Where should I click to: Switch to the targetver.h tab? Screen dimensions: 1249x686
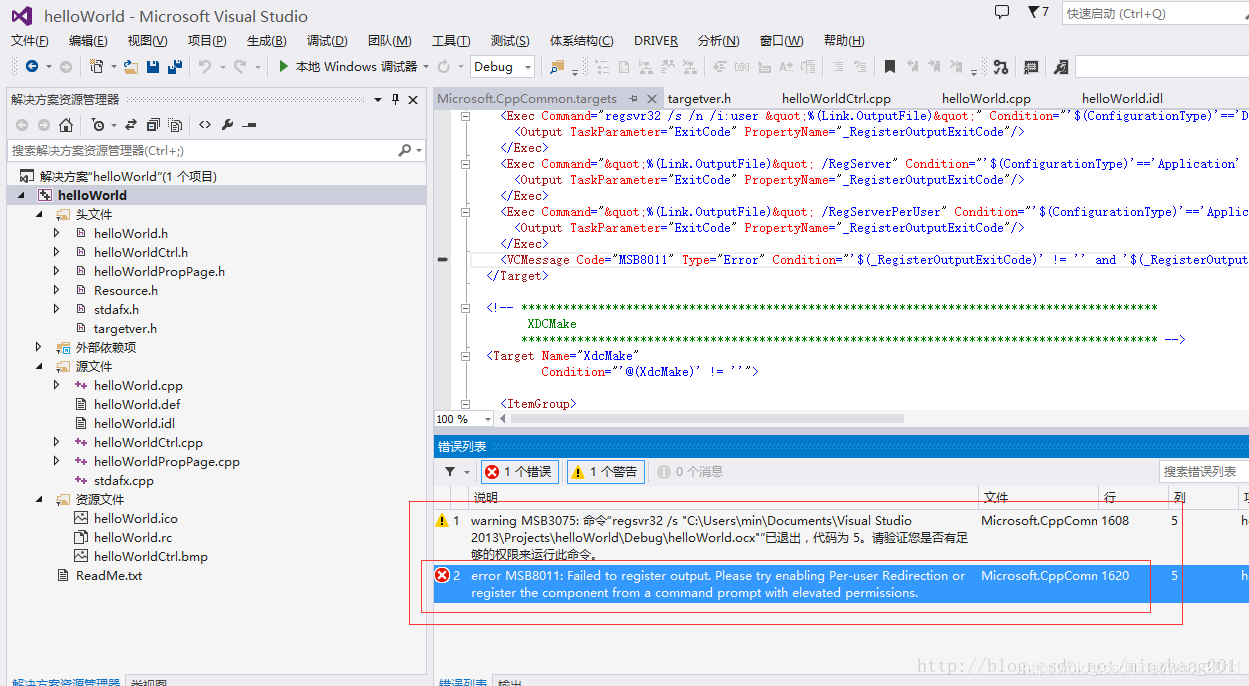point(699,99)
